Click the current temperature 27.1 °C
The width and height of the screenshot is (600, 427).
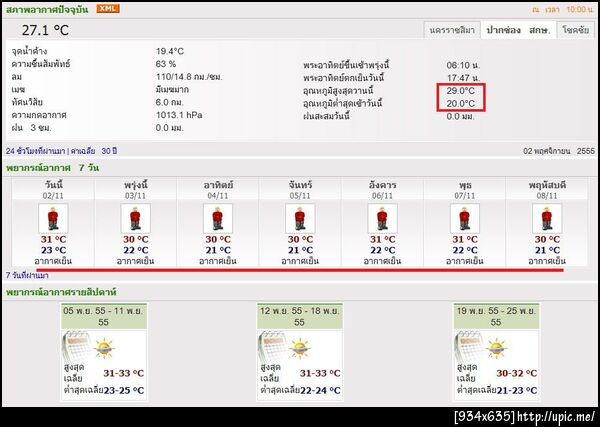[x=45, y=30]
